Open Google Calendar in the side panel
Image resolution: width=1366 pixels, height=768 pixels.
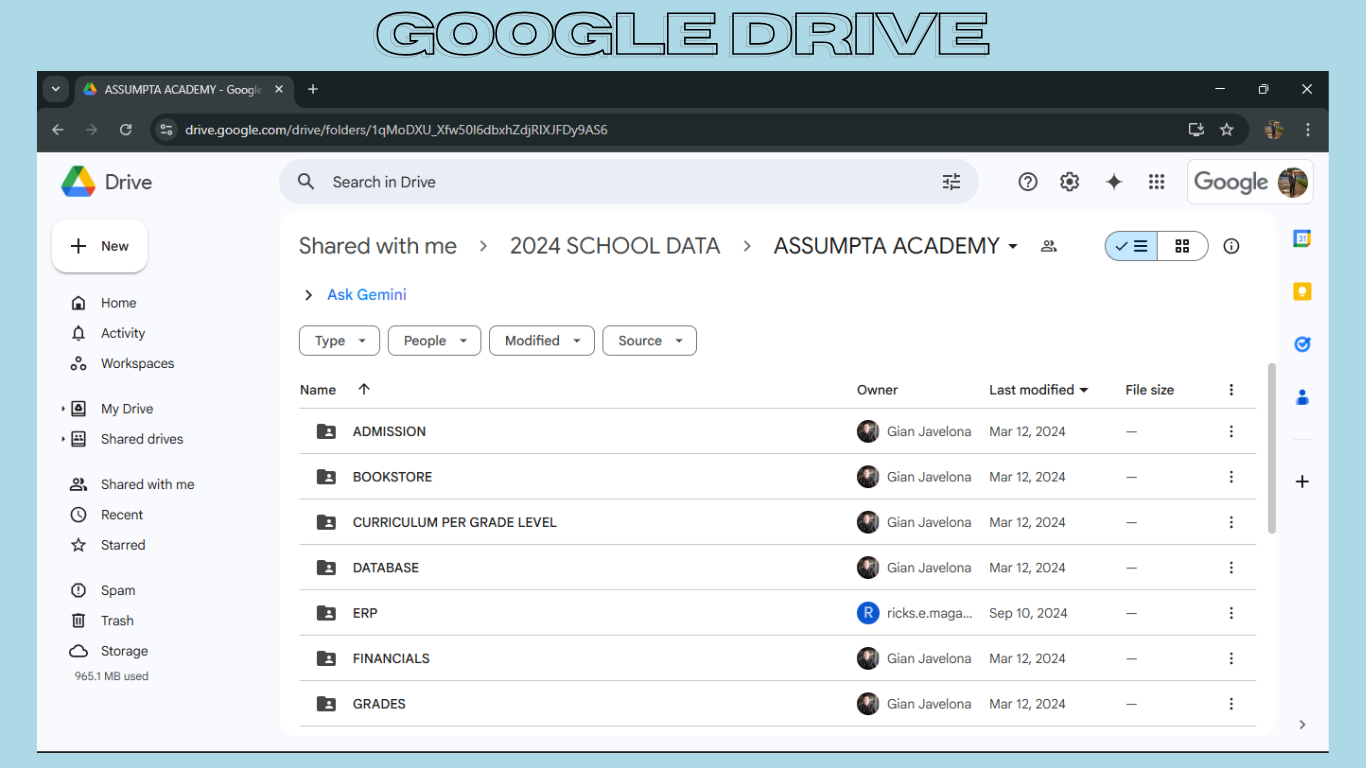click(x=1302, y=239)
